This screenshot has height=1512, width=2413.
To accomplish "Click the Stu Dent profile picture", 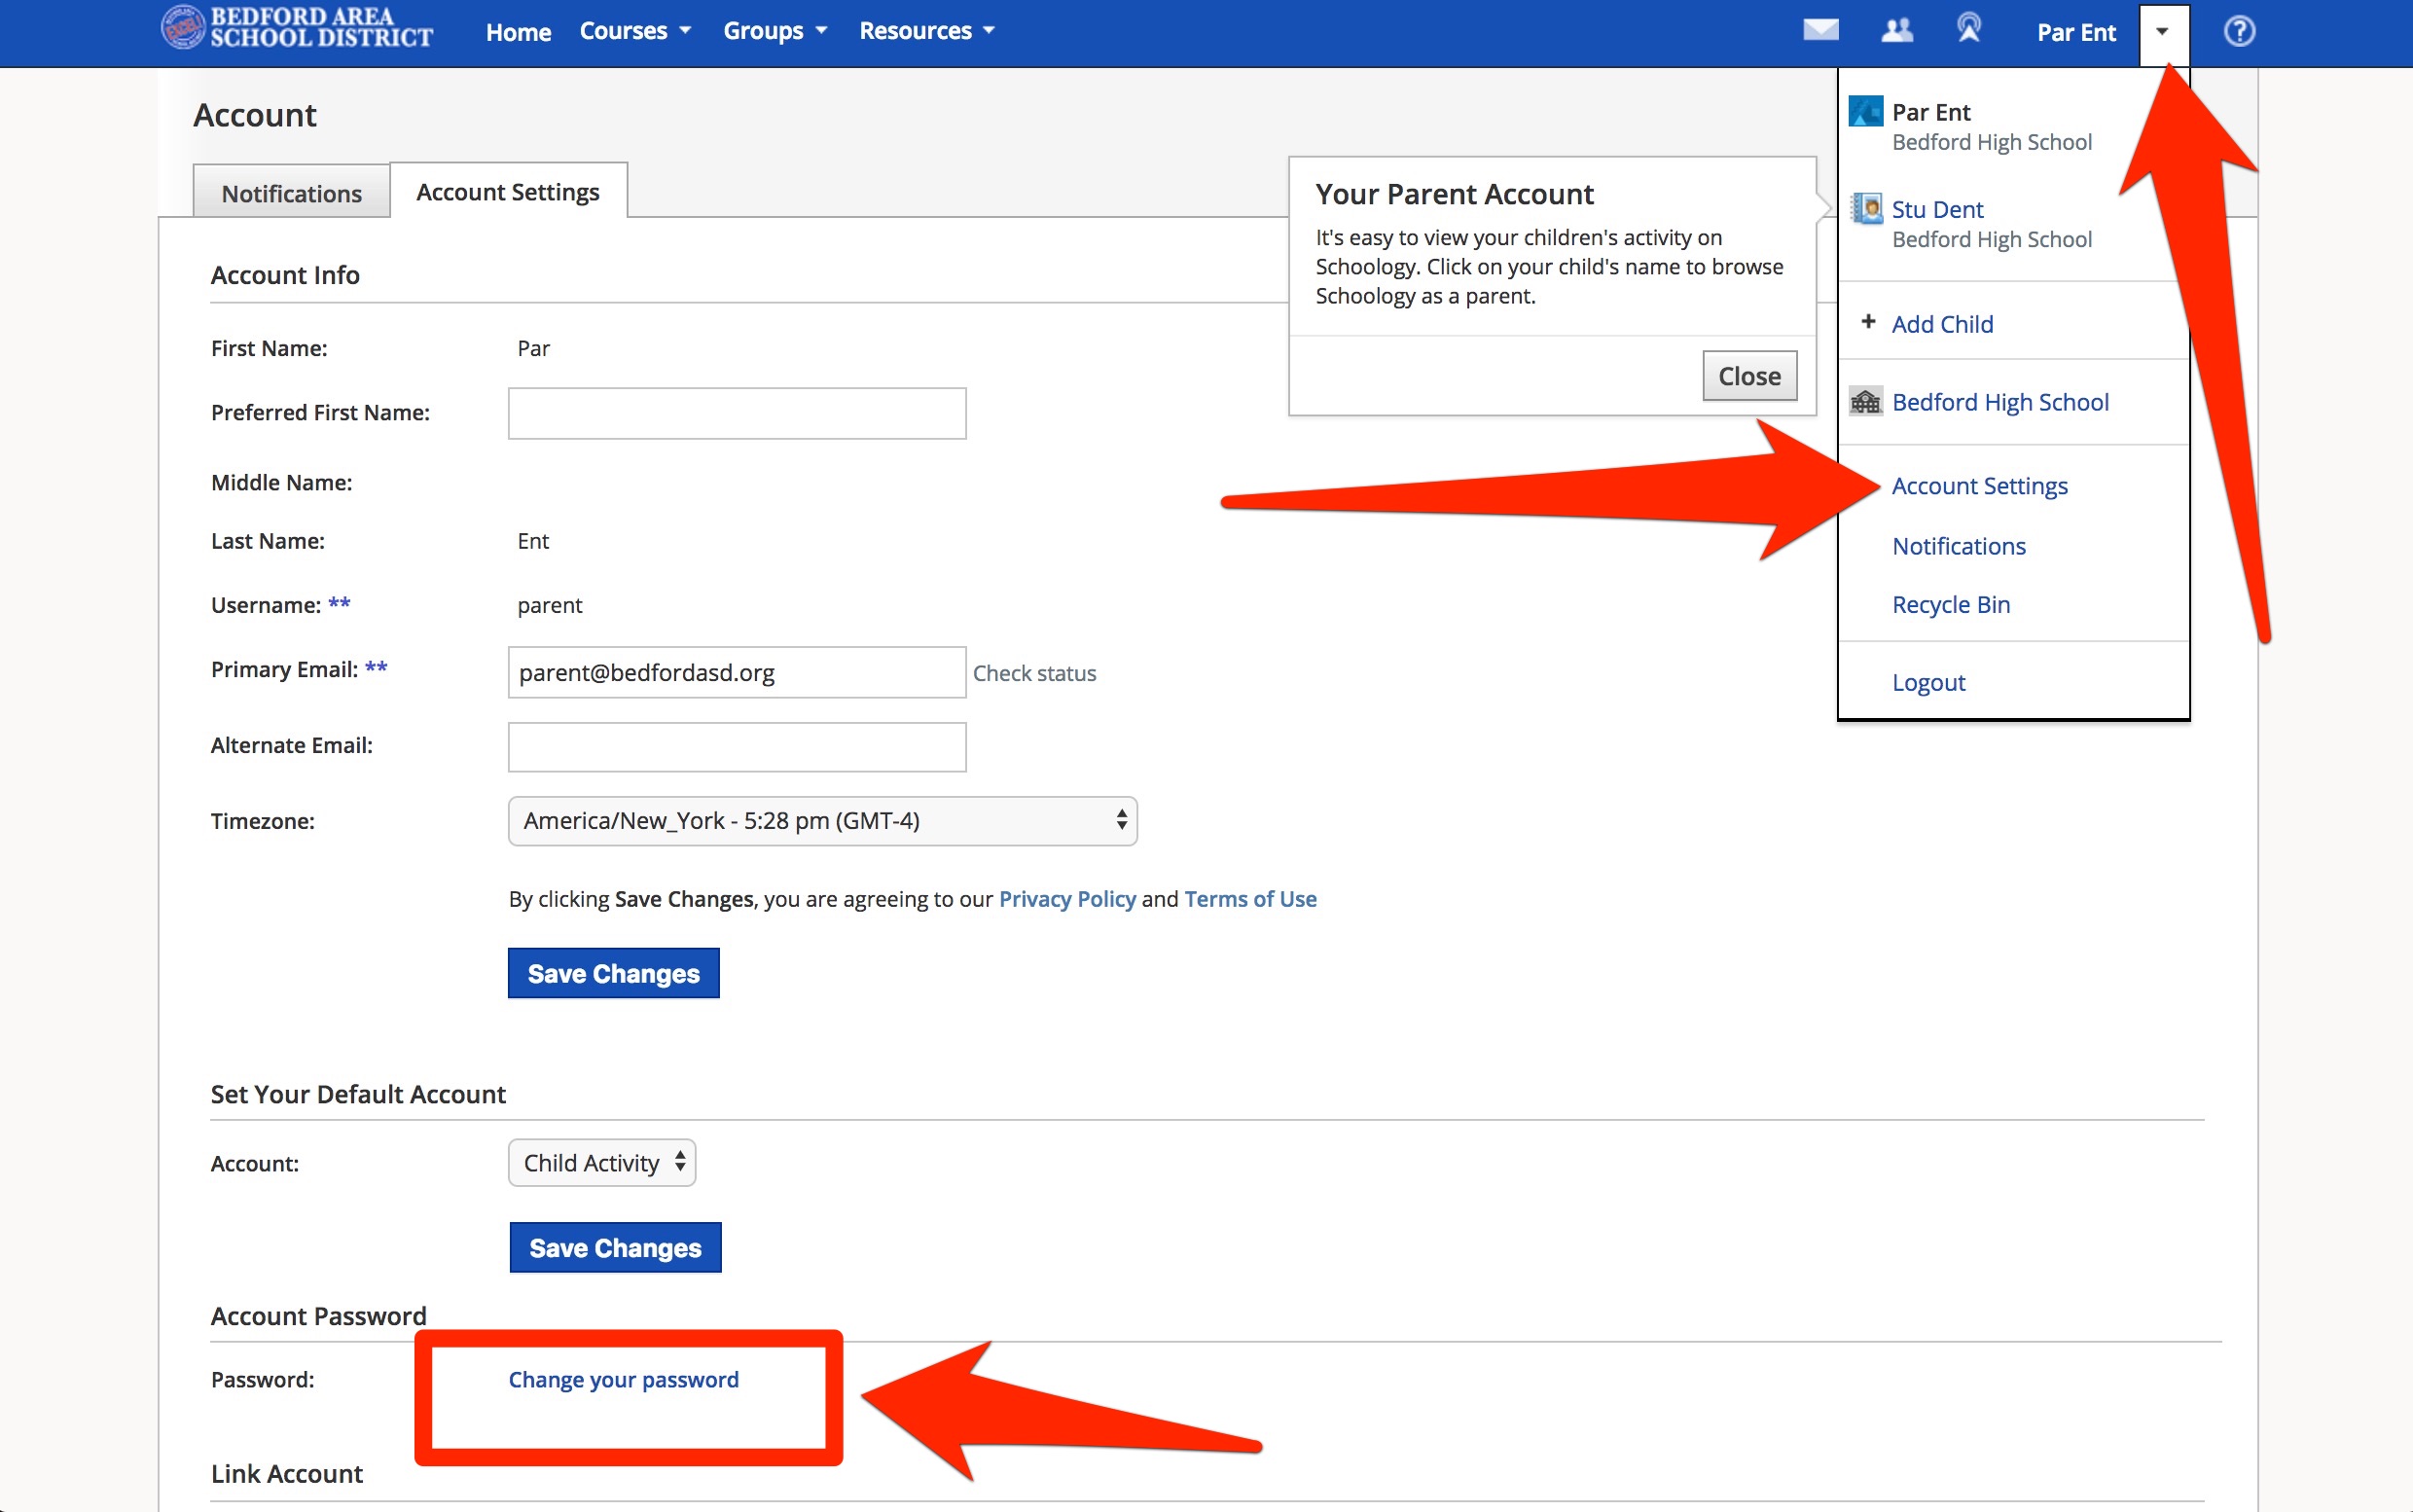I will pos(1865,209).
